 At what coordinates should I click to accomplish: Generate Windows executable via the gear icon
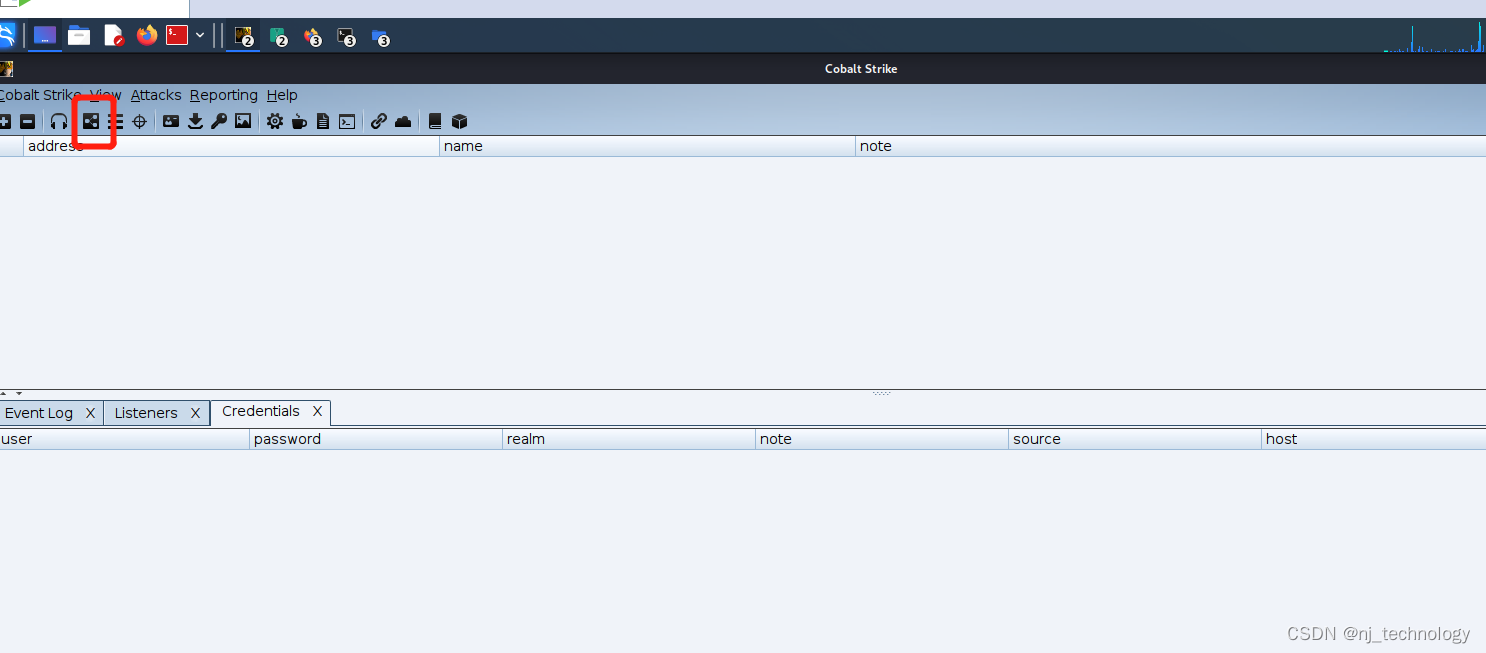pyautogui.click(x=275, y=122)
